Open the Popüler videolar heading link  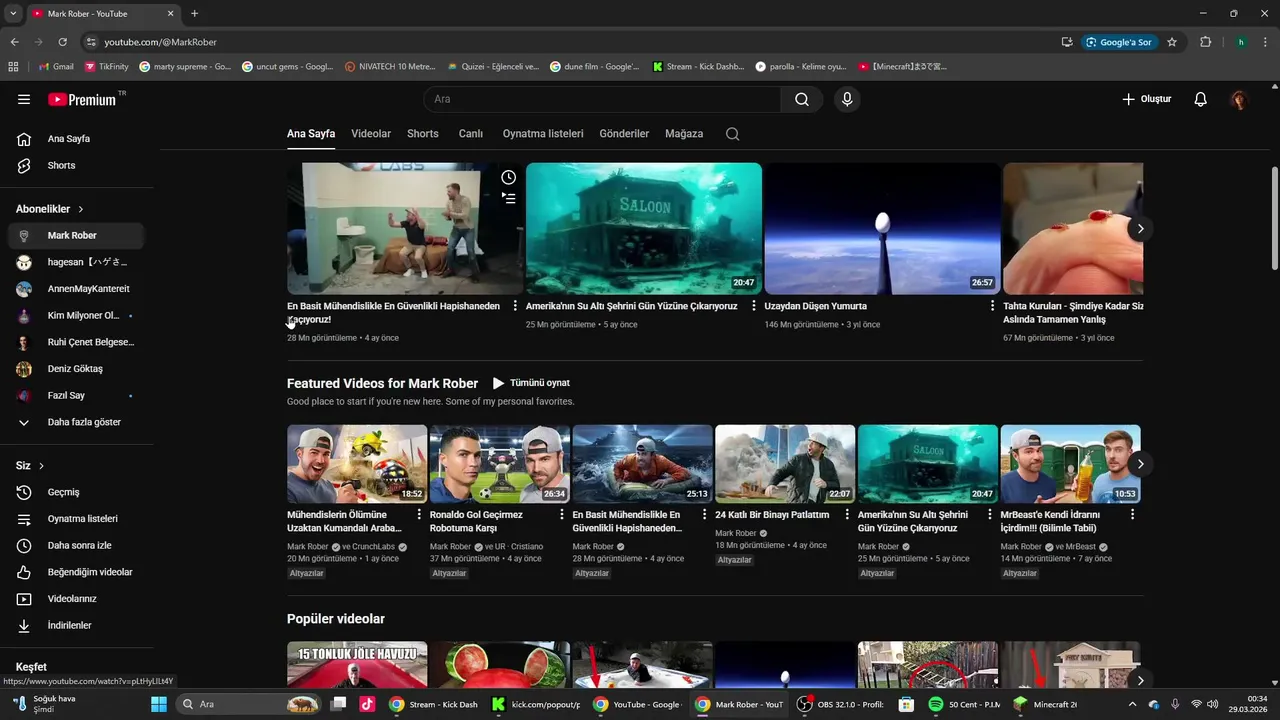pos(336,619)
